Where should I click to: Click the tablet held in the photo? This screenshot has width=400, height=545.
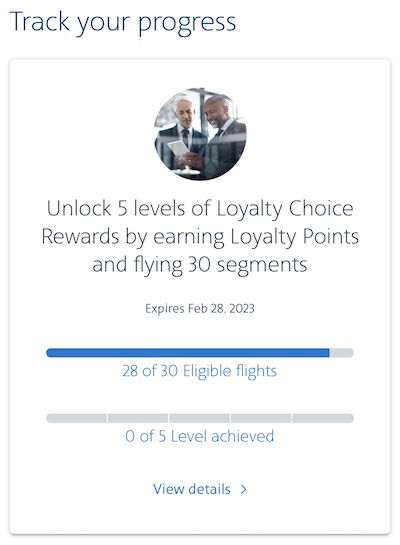(181, 150)
